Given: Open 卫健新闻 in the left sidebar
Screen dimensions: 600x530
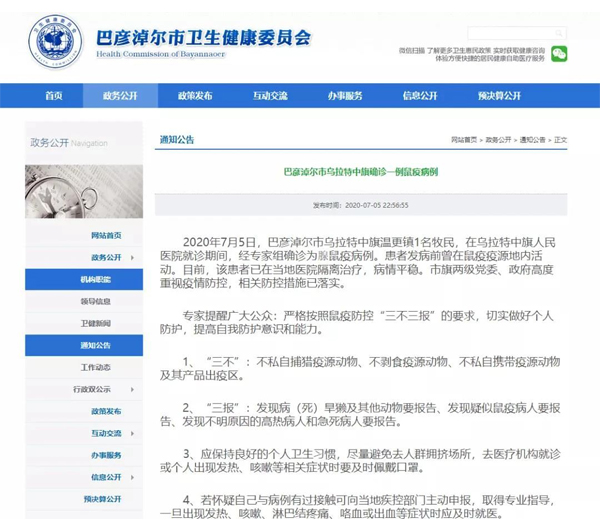Looking at the screenshot, I should [97, 323].
